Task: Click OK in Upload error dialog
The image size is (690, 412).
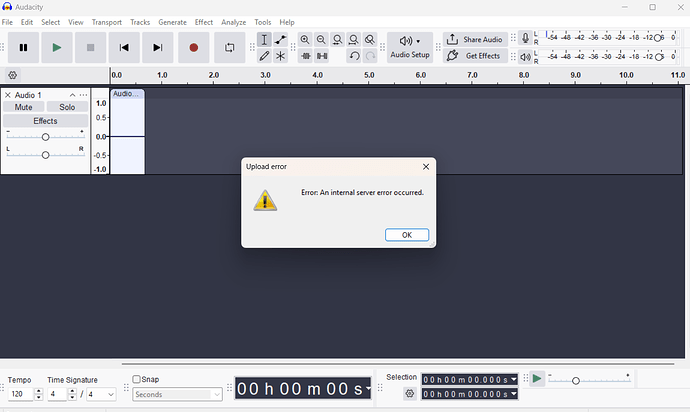Action: click(x=407, y=235)
